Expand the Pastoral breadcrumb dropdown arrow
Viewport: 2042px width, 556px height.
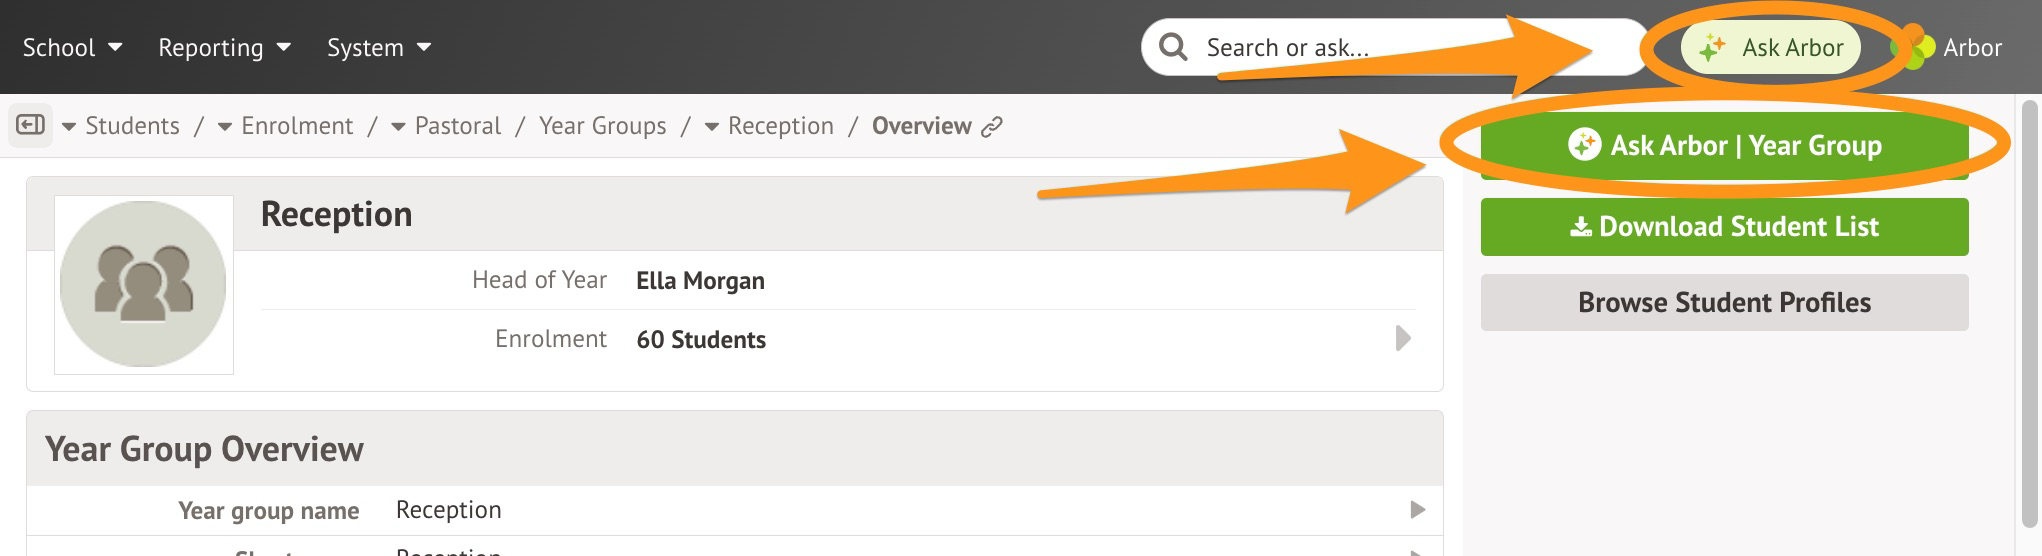click(x=398, y=126)
